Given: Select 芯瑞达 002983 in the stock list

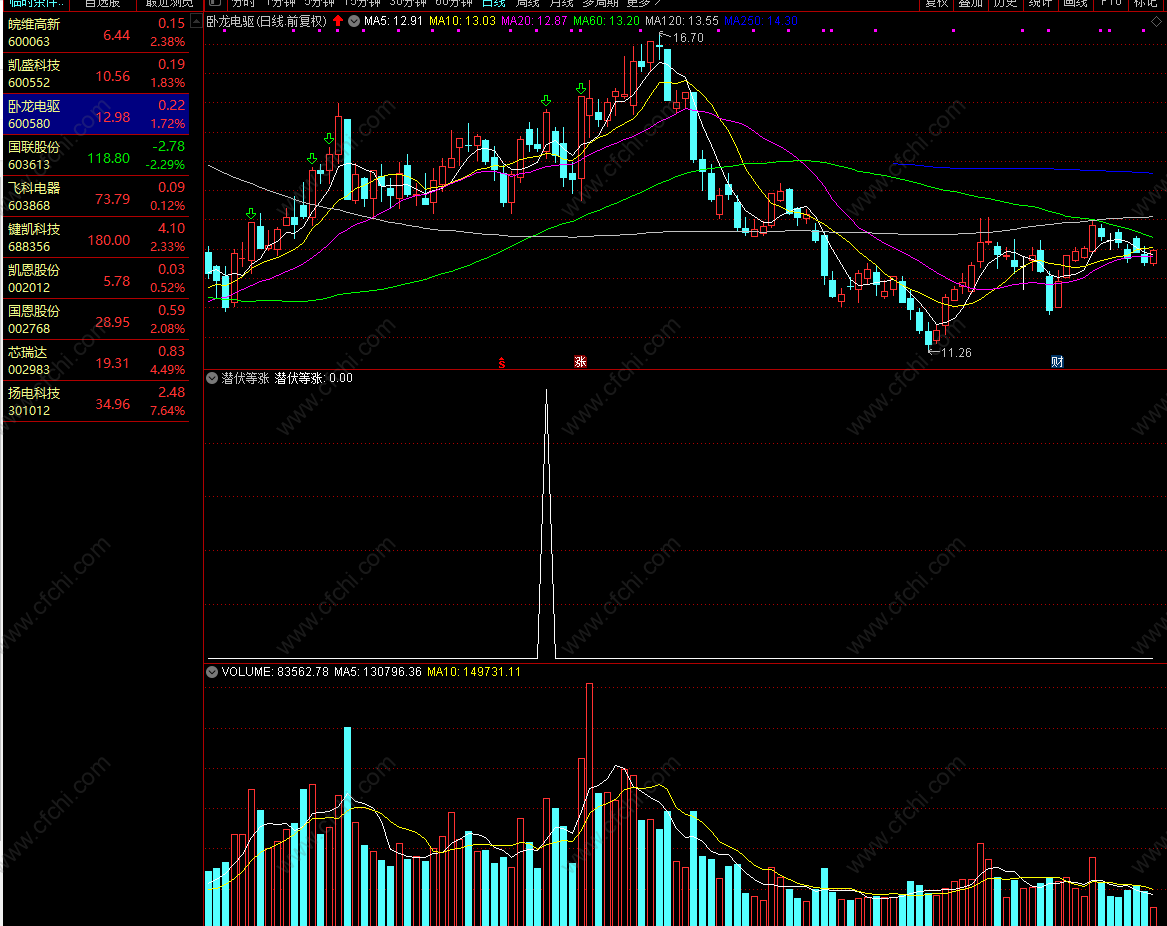Looking at the screenshot, I should click(96, 360).
